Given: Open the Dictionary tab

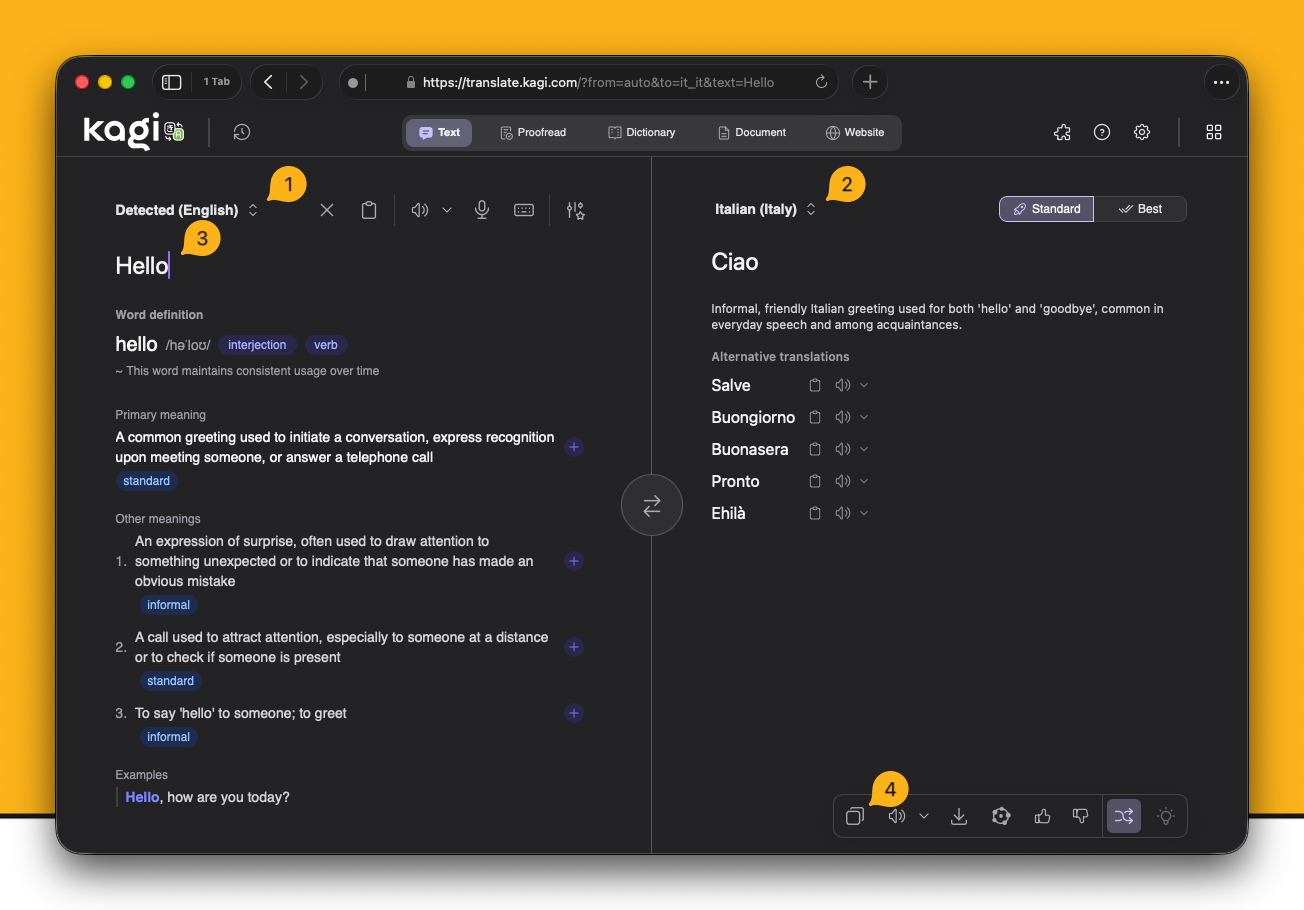Looking at the screenshot, I should 641,132.
